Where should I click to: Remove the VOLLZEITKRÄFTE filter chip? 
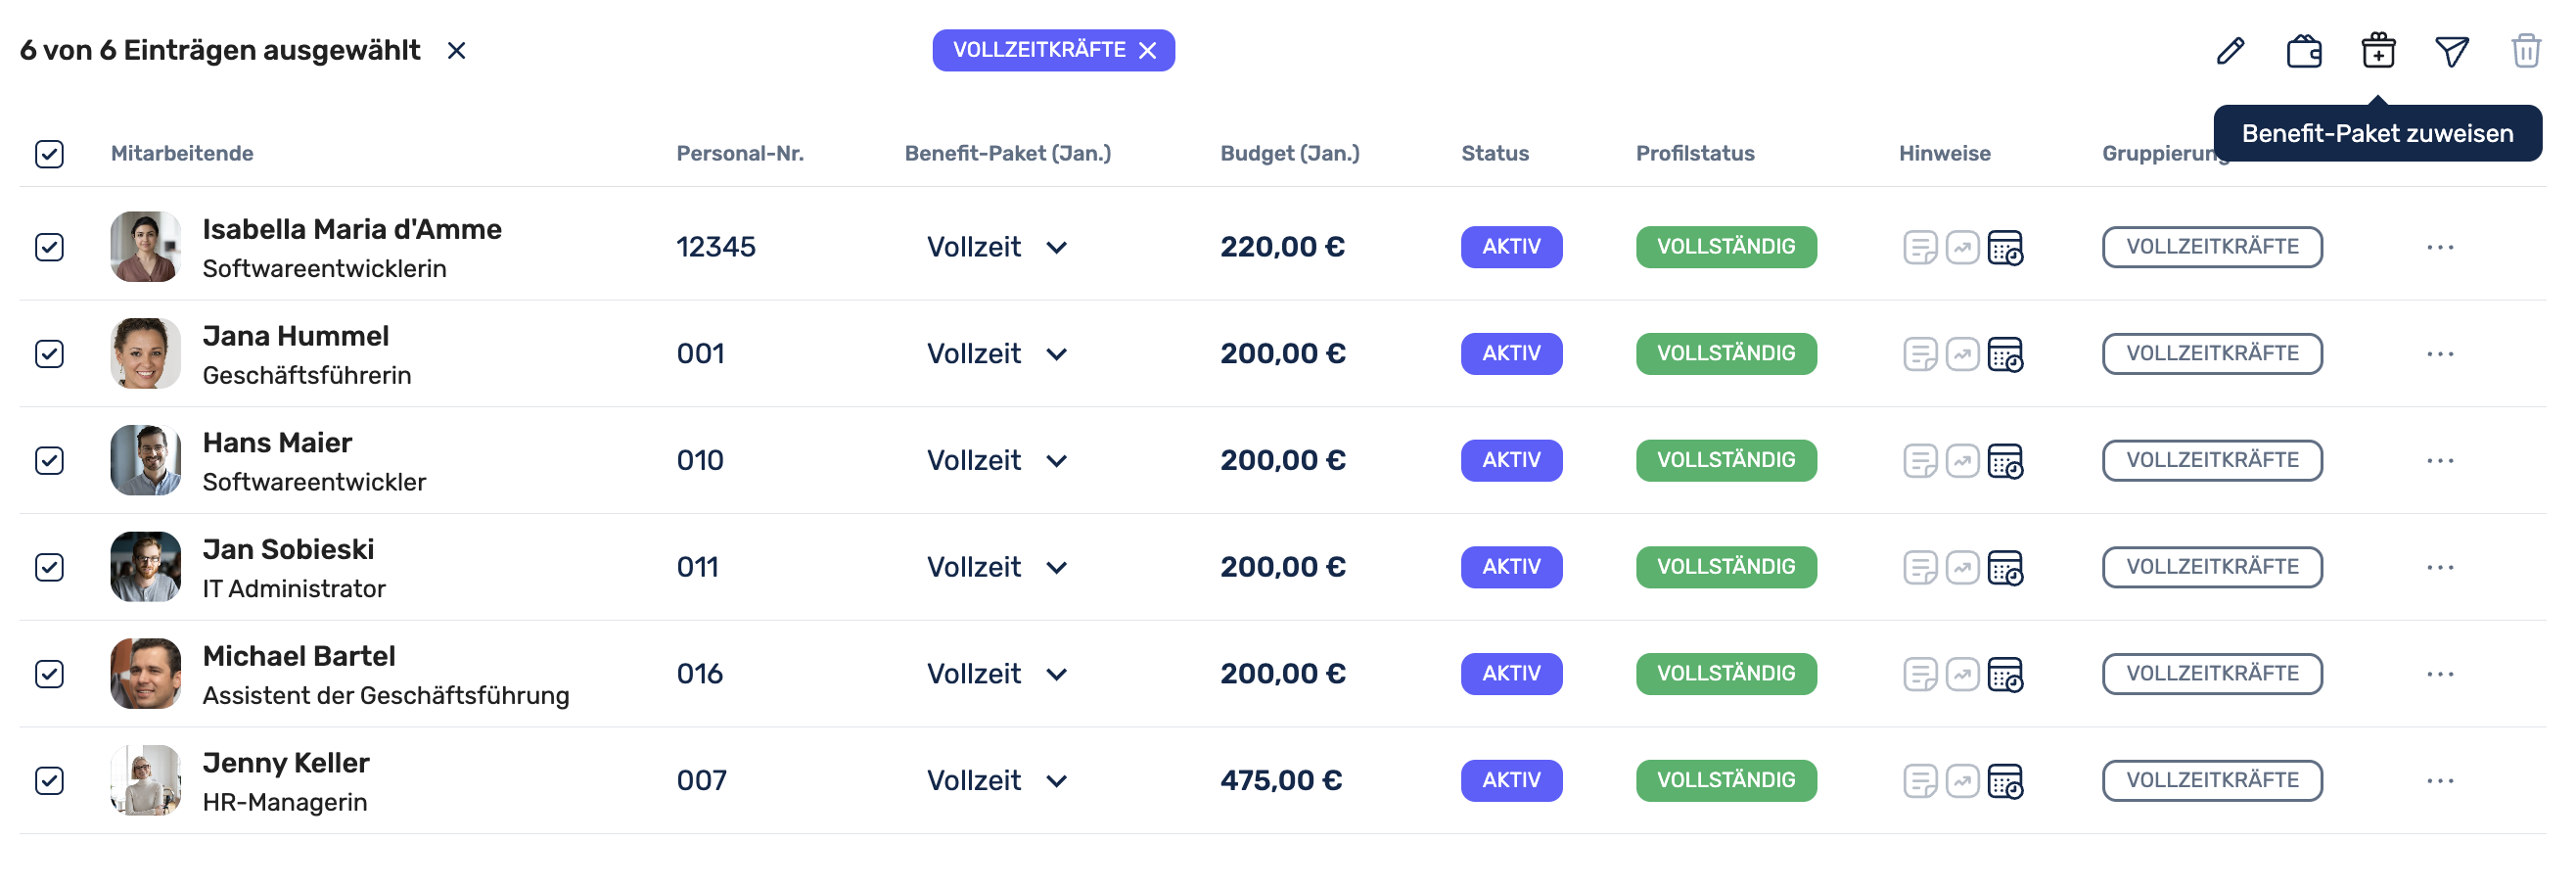pyautogui.click(x=1148, y=50)
